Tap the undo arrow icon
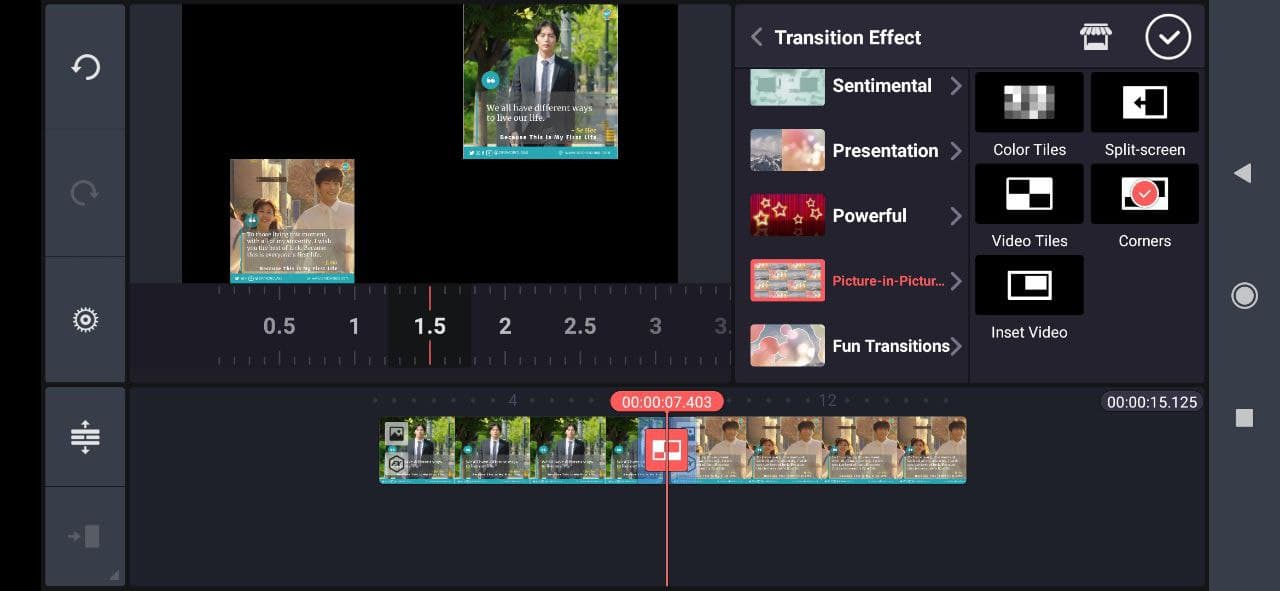The width and height of the screenshot is (1280, 591). (85, 67)
